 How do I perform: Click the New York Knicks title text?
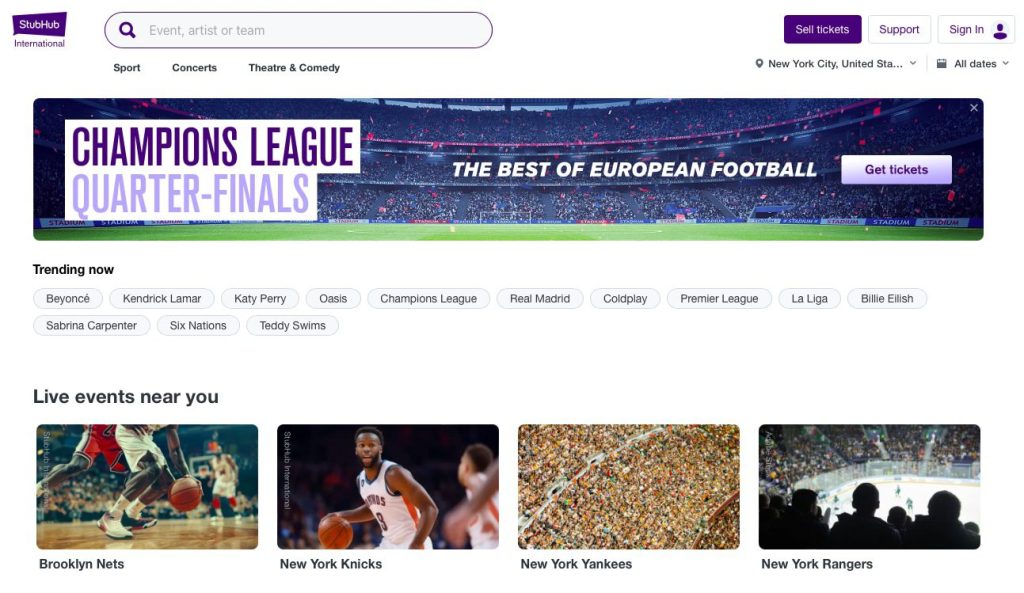coord(331,564)
